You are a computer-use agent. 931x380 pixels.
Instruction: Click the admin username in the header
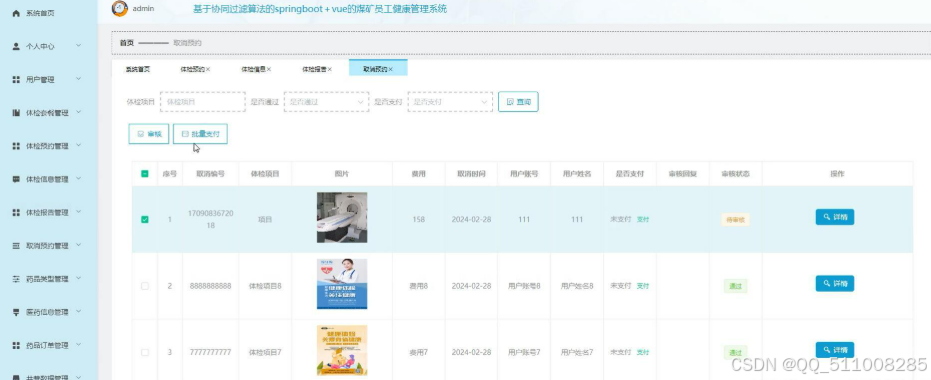click(x=143, y=8)
